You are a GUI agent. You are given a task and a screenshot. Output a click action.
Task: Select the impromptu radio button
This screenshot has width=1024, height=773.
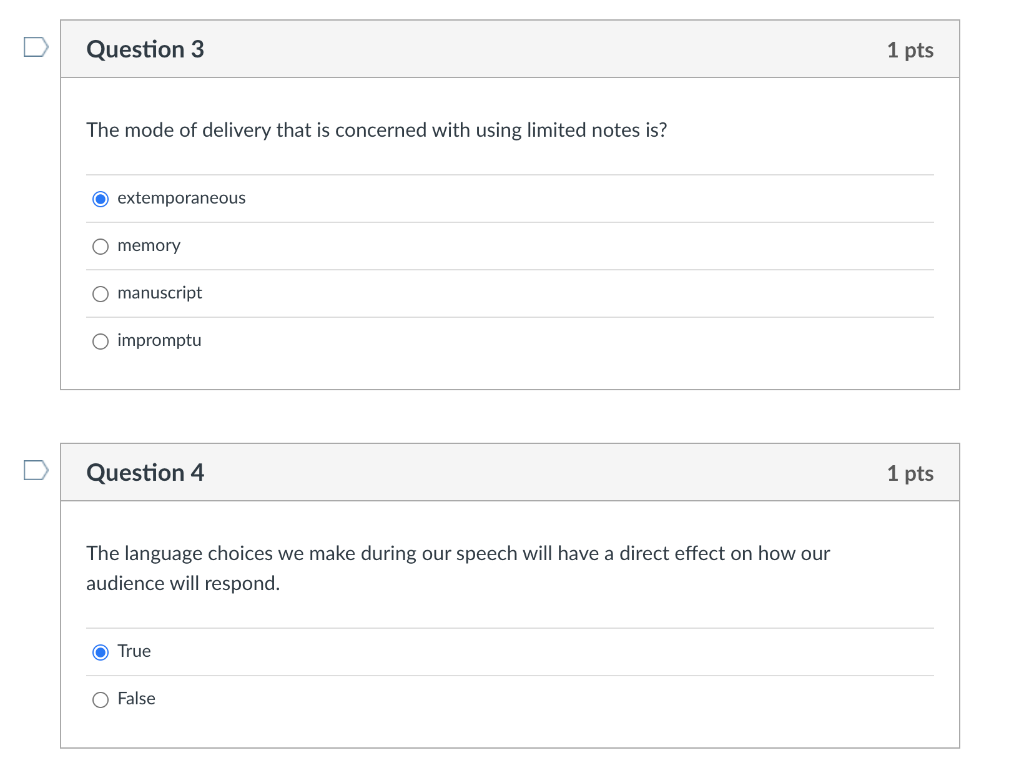[x=100, y=341]
